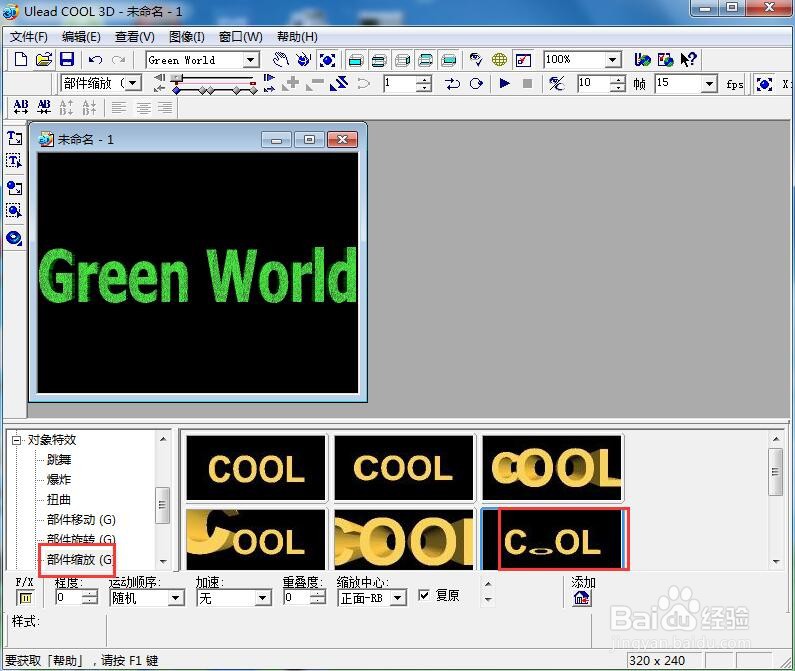Play the animation
The height and width of the screenshot is (671, 795).
(504, 83)
